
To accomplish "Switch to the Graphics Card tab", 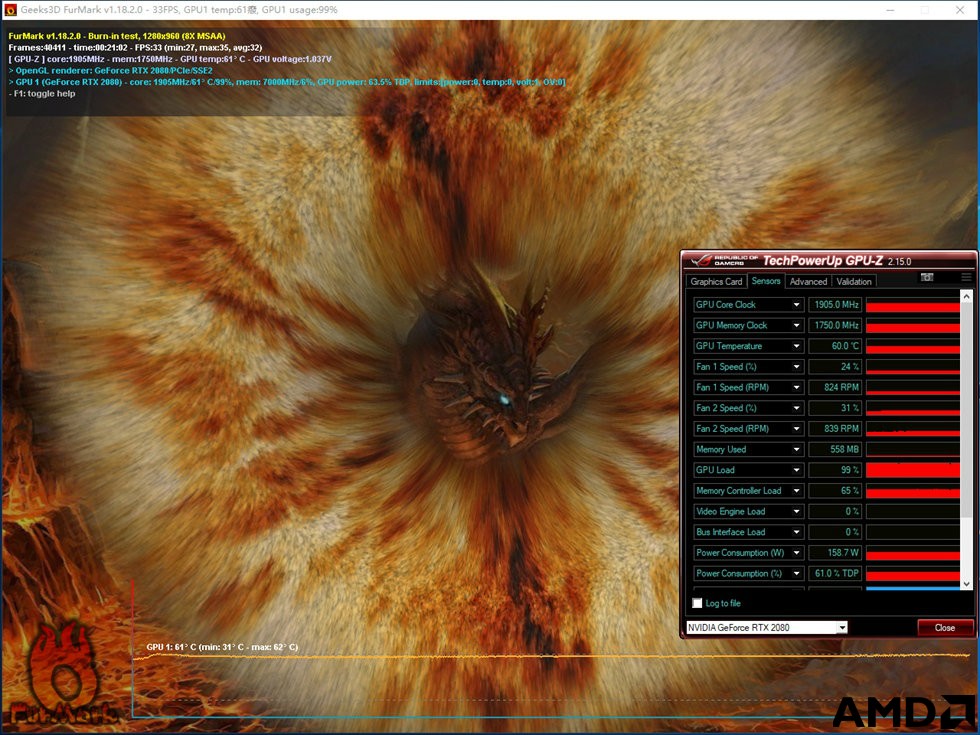I will point(716,282).
